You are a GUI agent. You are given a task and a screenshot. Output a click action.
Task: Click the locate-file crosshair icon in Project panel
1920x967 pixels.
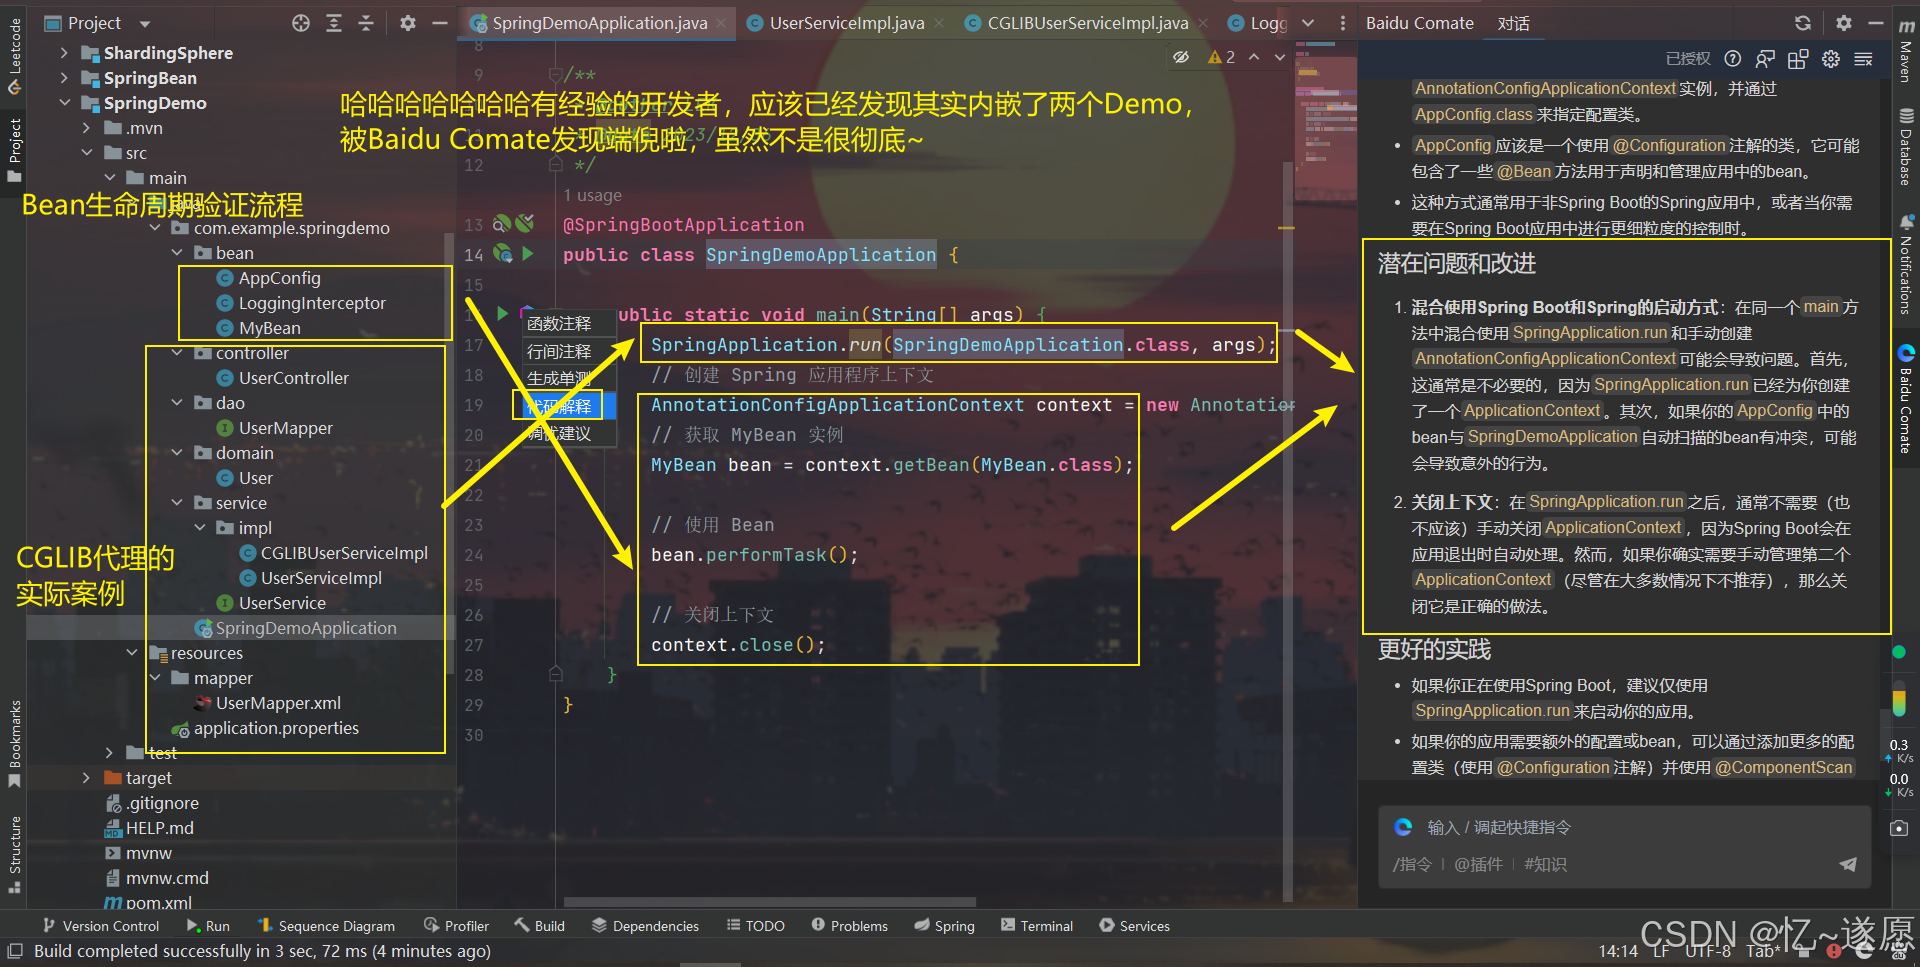[300, 23]
